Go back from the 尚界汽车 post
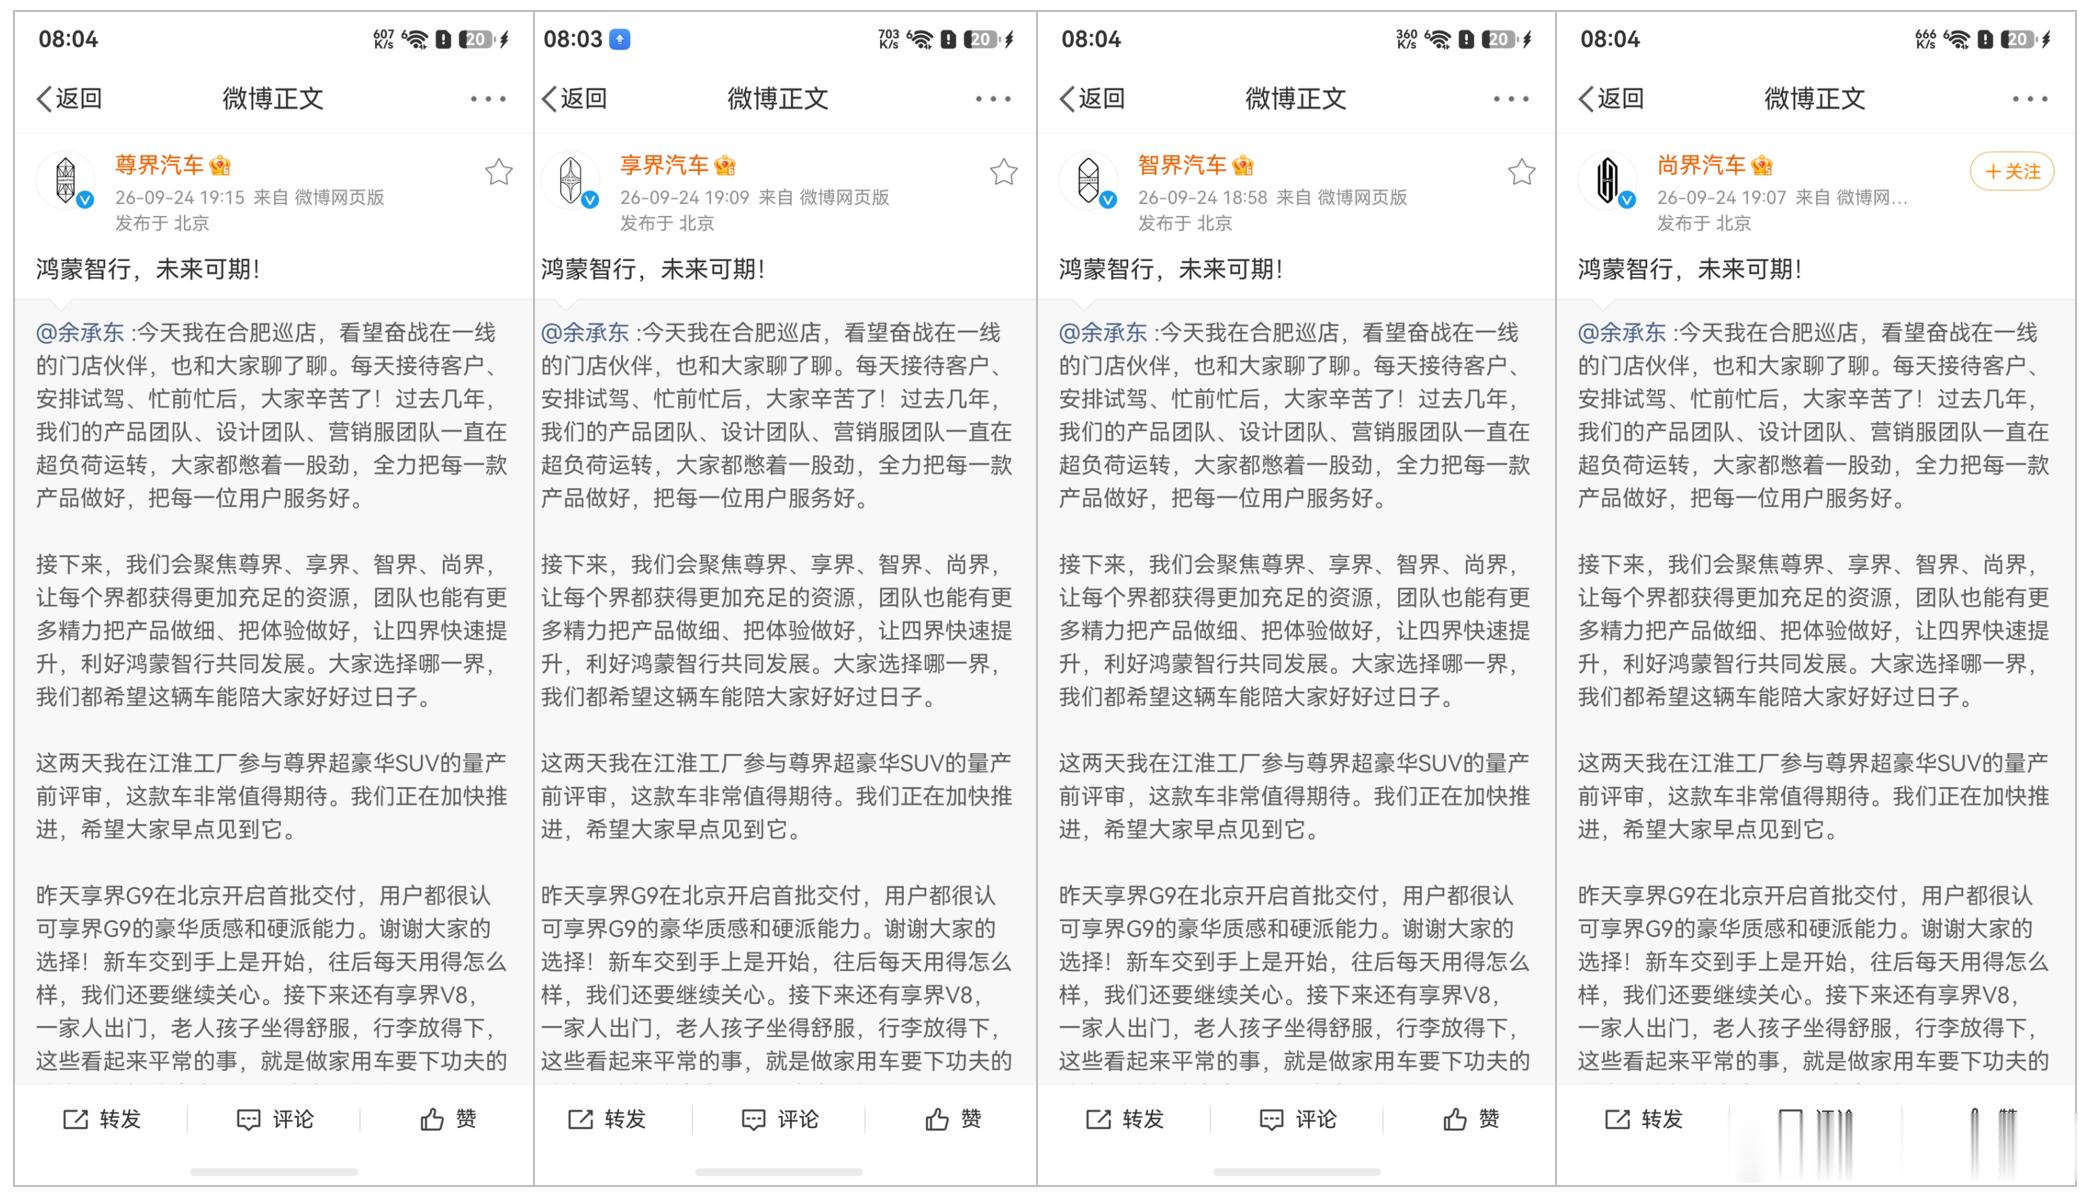Screen dimensions: 2090x1201 [1611, 98]
